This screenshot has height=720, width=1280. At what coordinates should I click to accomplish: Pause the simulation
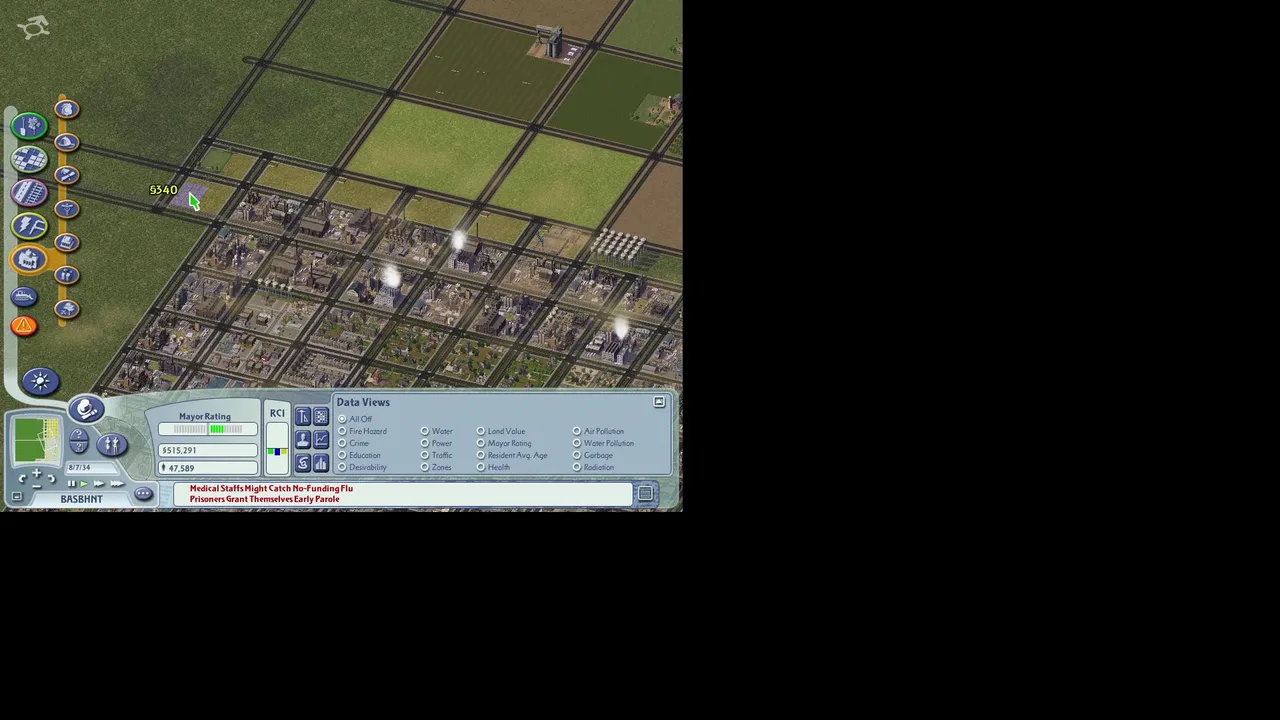coord(71,484)
